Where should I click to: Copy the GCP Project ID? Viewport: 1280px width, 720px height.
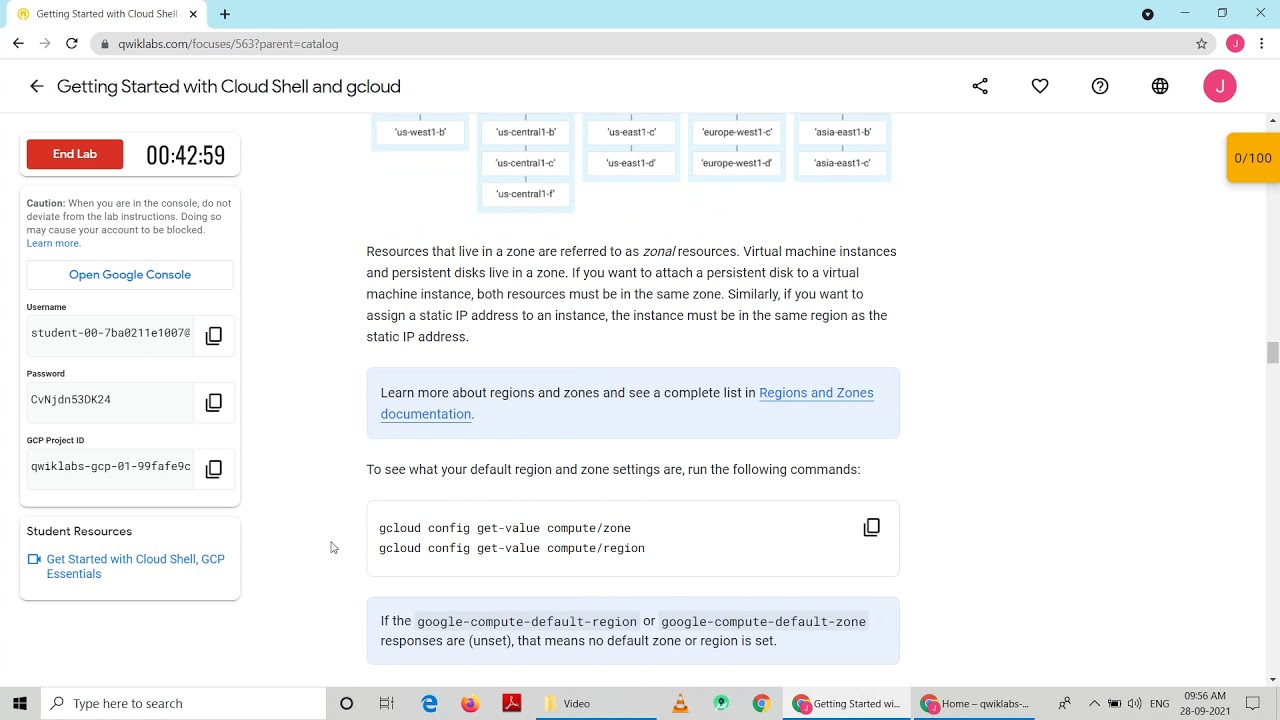(213, 469)
